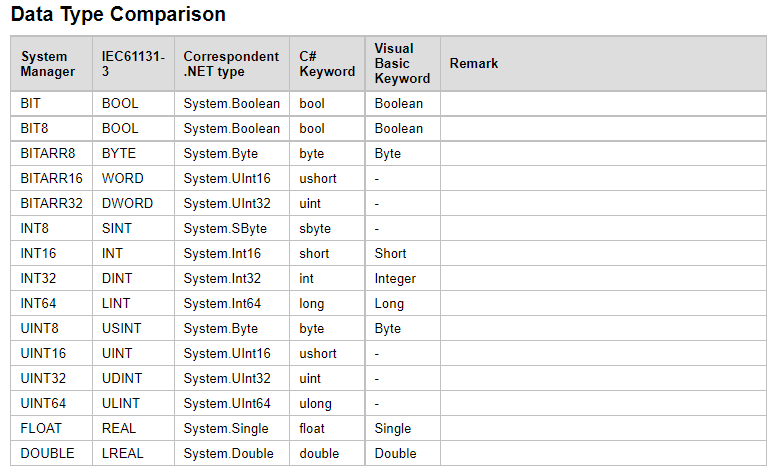Click the 'Single' Visual Basic cell
This screenshot has height=473, width=772.
[x=403, y=428]
